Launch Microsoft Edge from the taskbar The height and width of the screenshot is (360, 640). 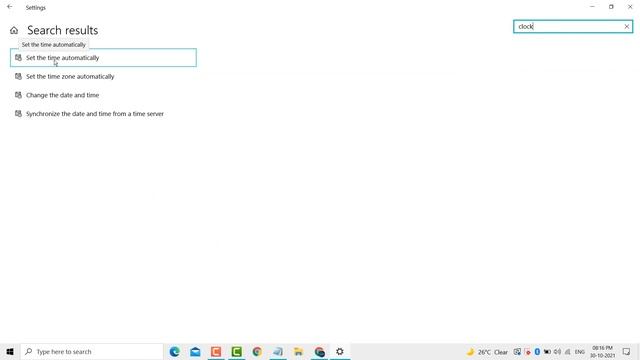click(x=175, y=351)
